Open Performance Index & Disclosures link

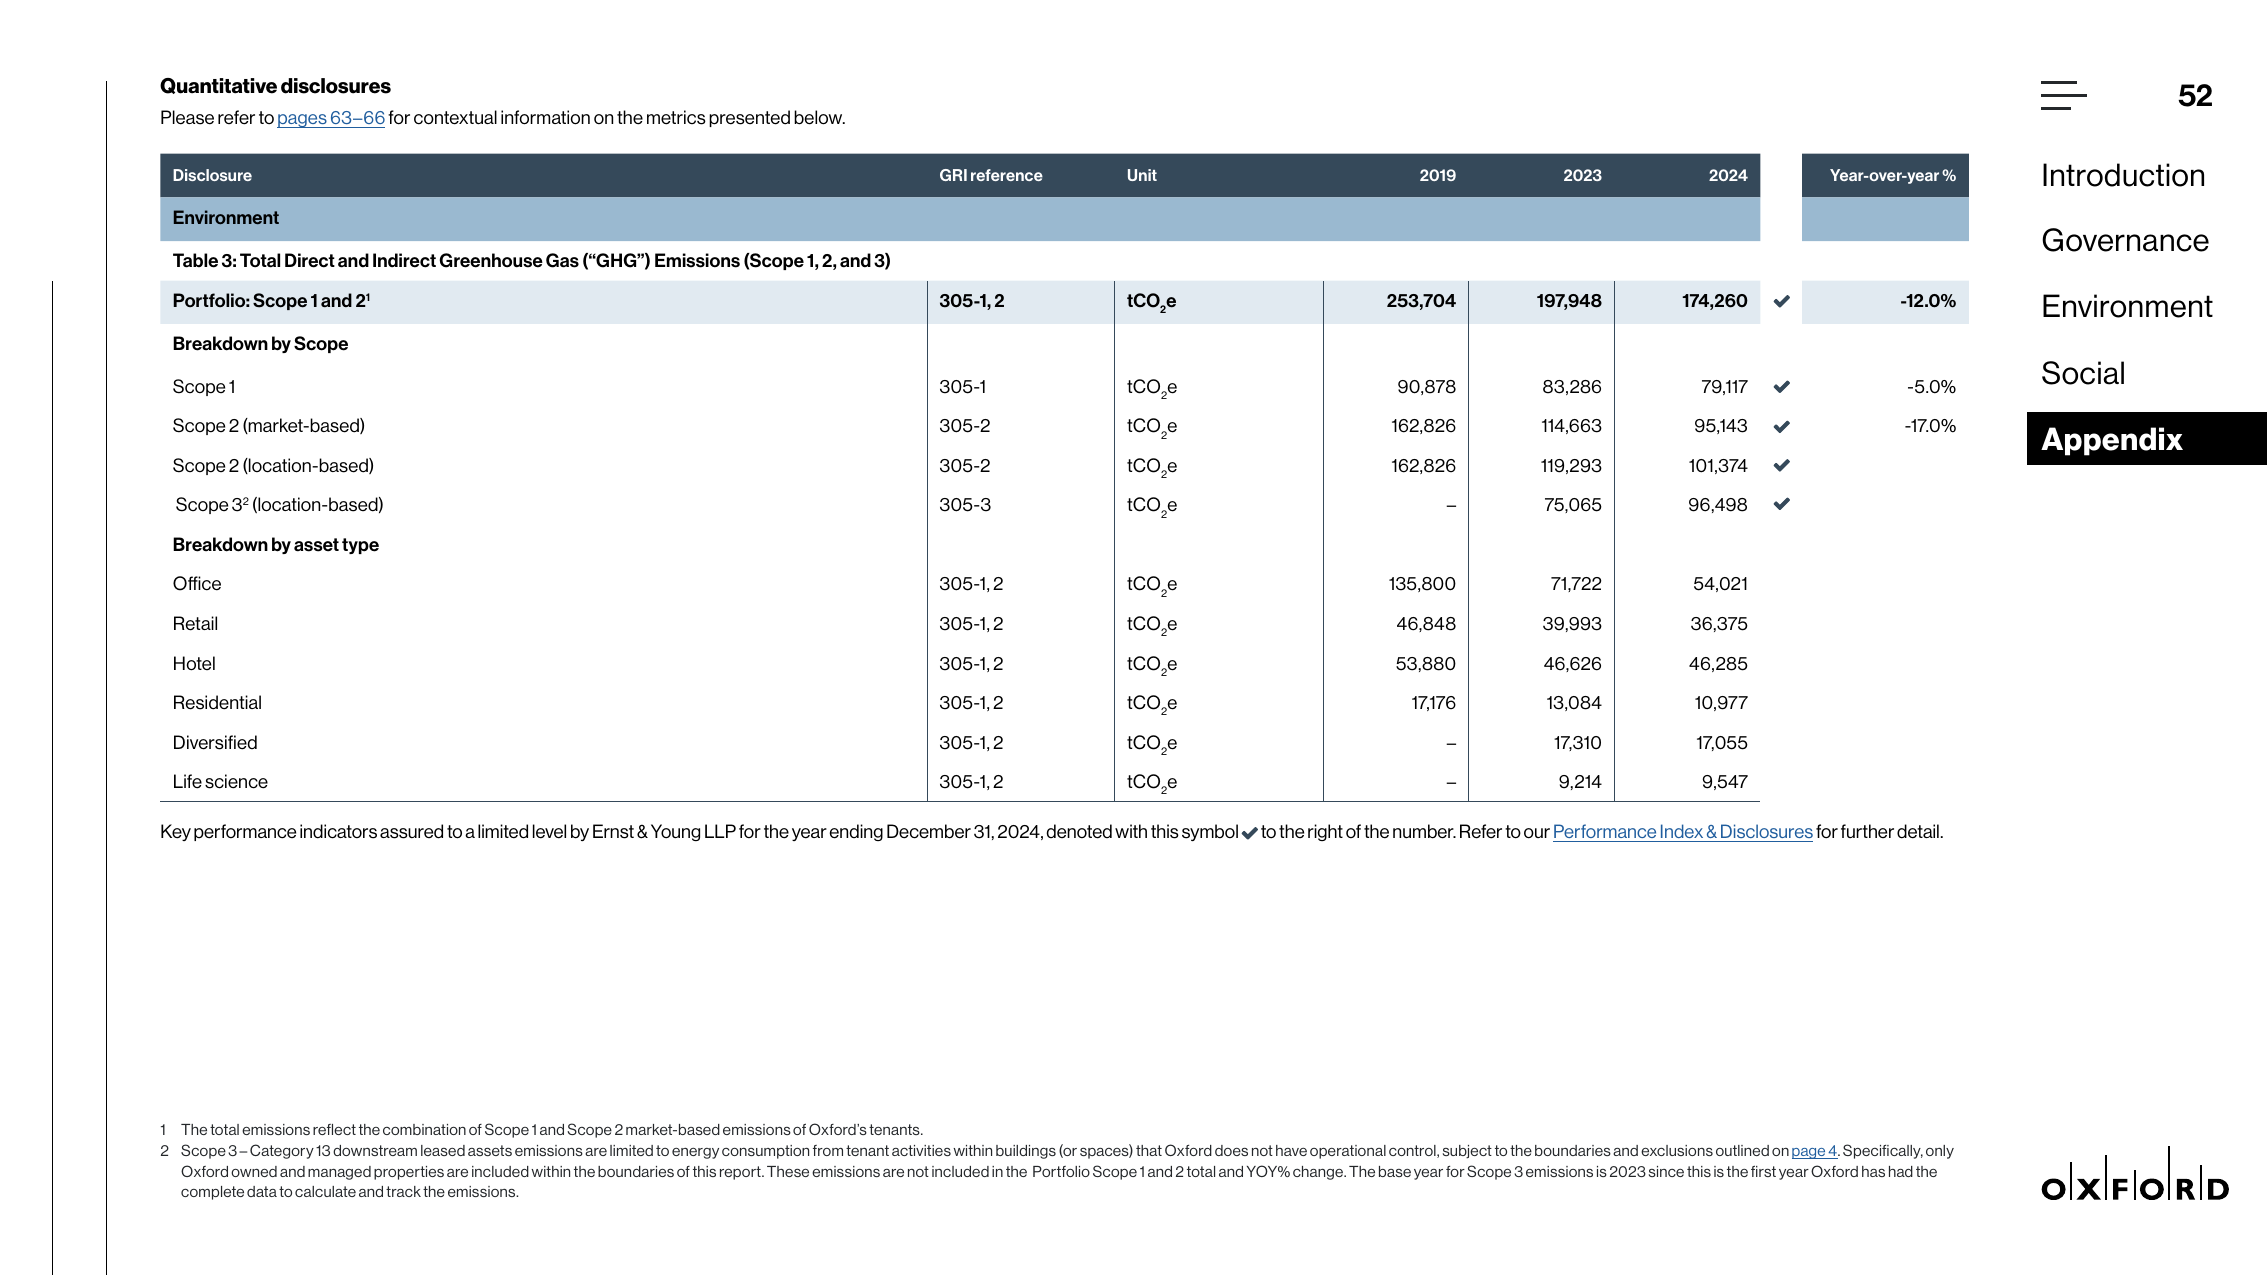click(x=1682, y=832)
